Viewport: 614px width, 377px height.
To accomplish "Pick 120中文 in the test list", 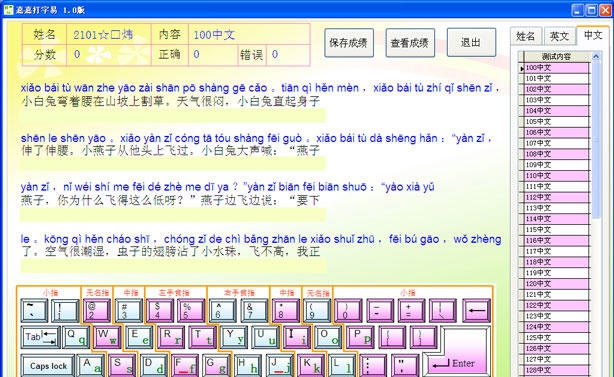I will click(x=556, y=284).
